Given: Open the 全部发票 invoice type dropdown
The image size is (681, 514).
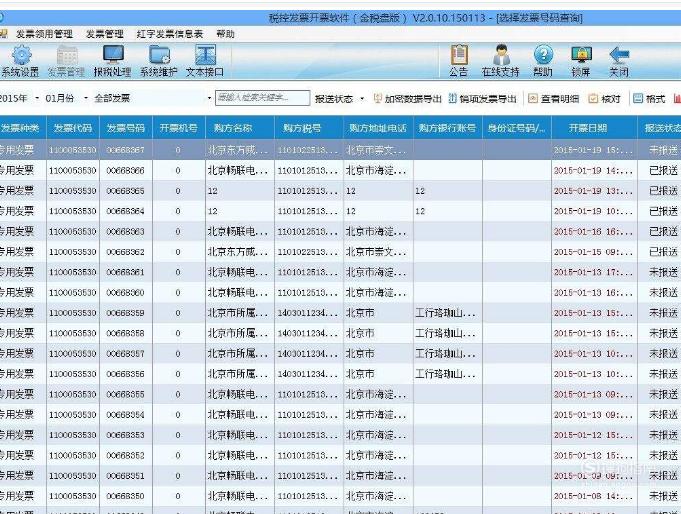Looking at the screenshot, I should [152, 98].
